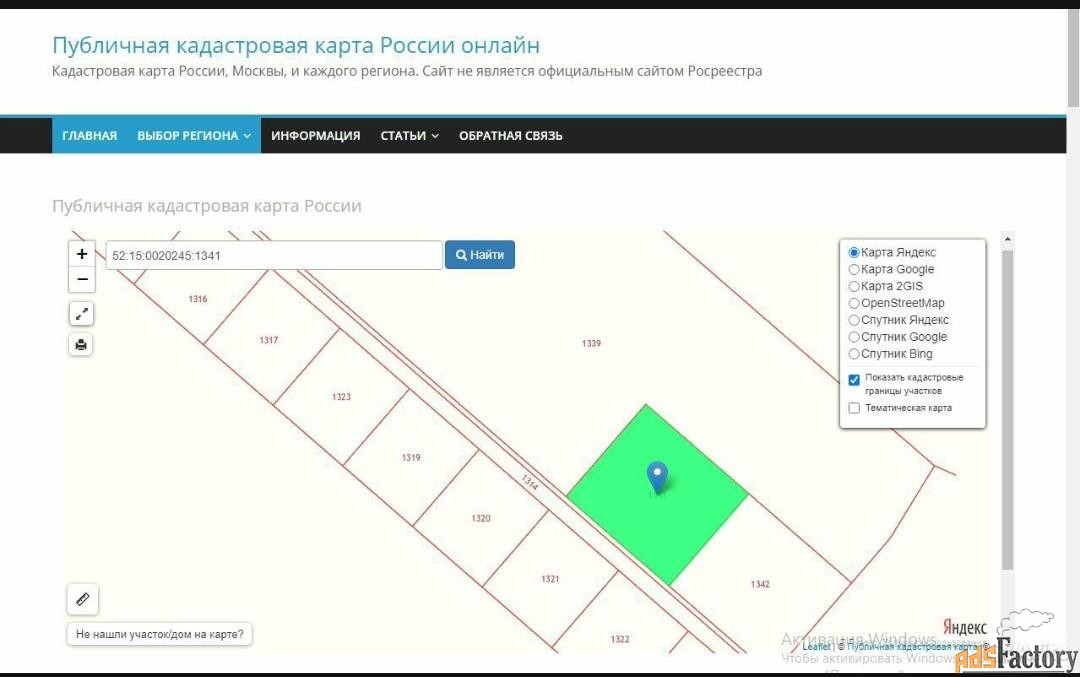Open the Главная menu item
This screenshot has height=677, width=1080.
[x=89, y=136]
